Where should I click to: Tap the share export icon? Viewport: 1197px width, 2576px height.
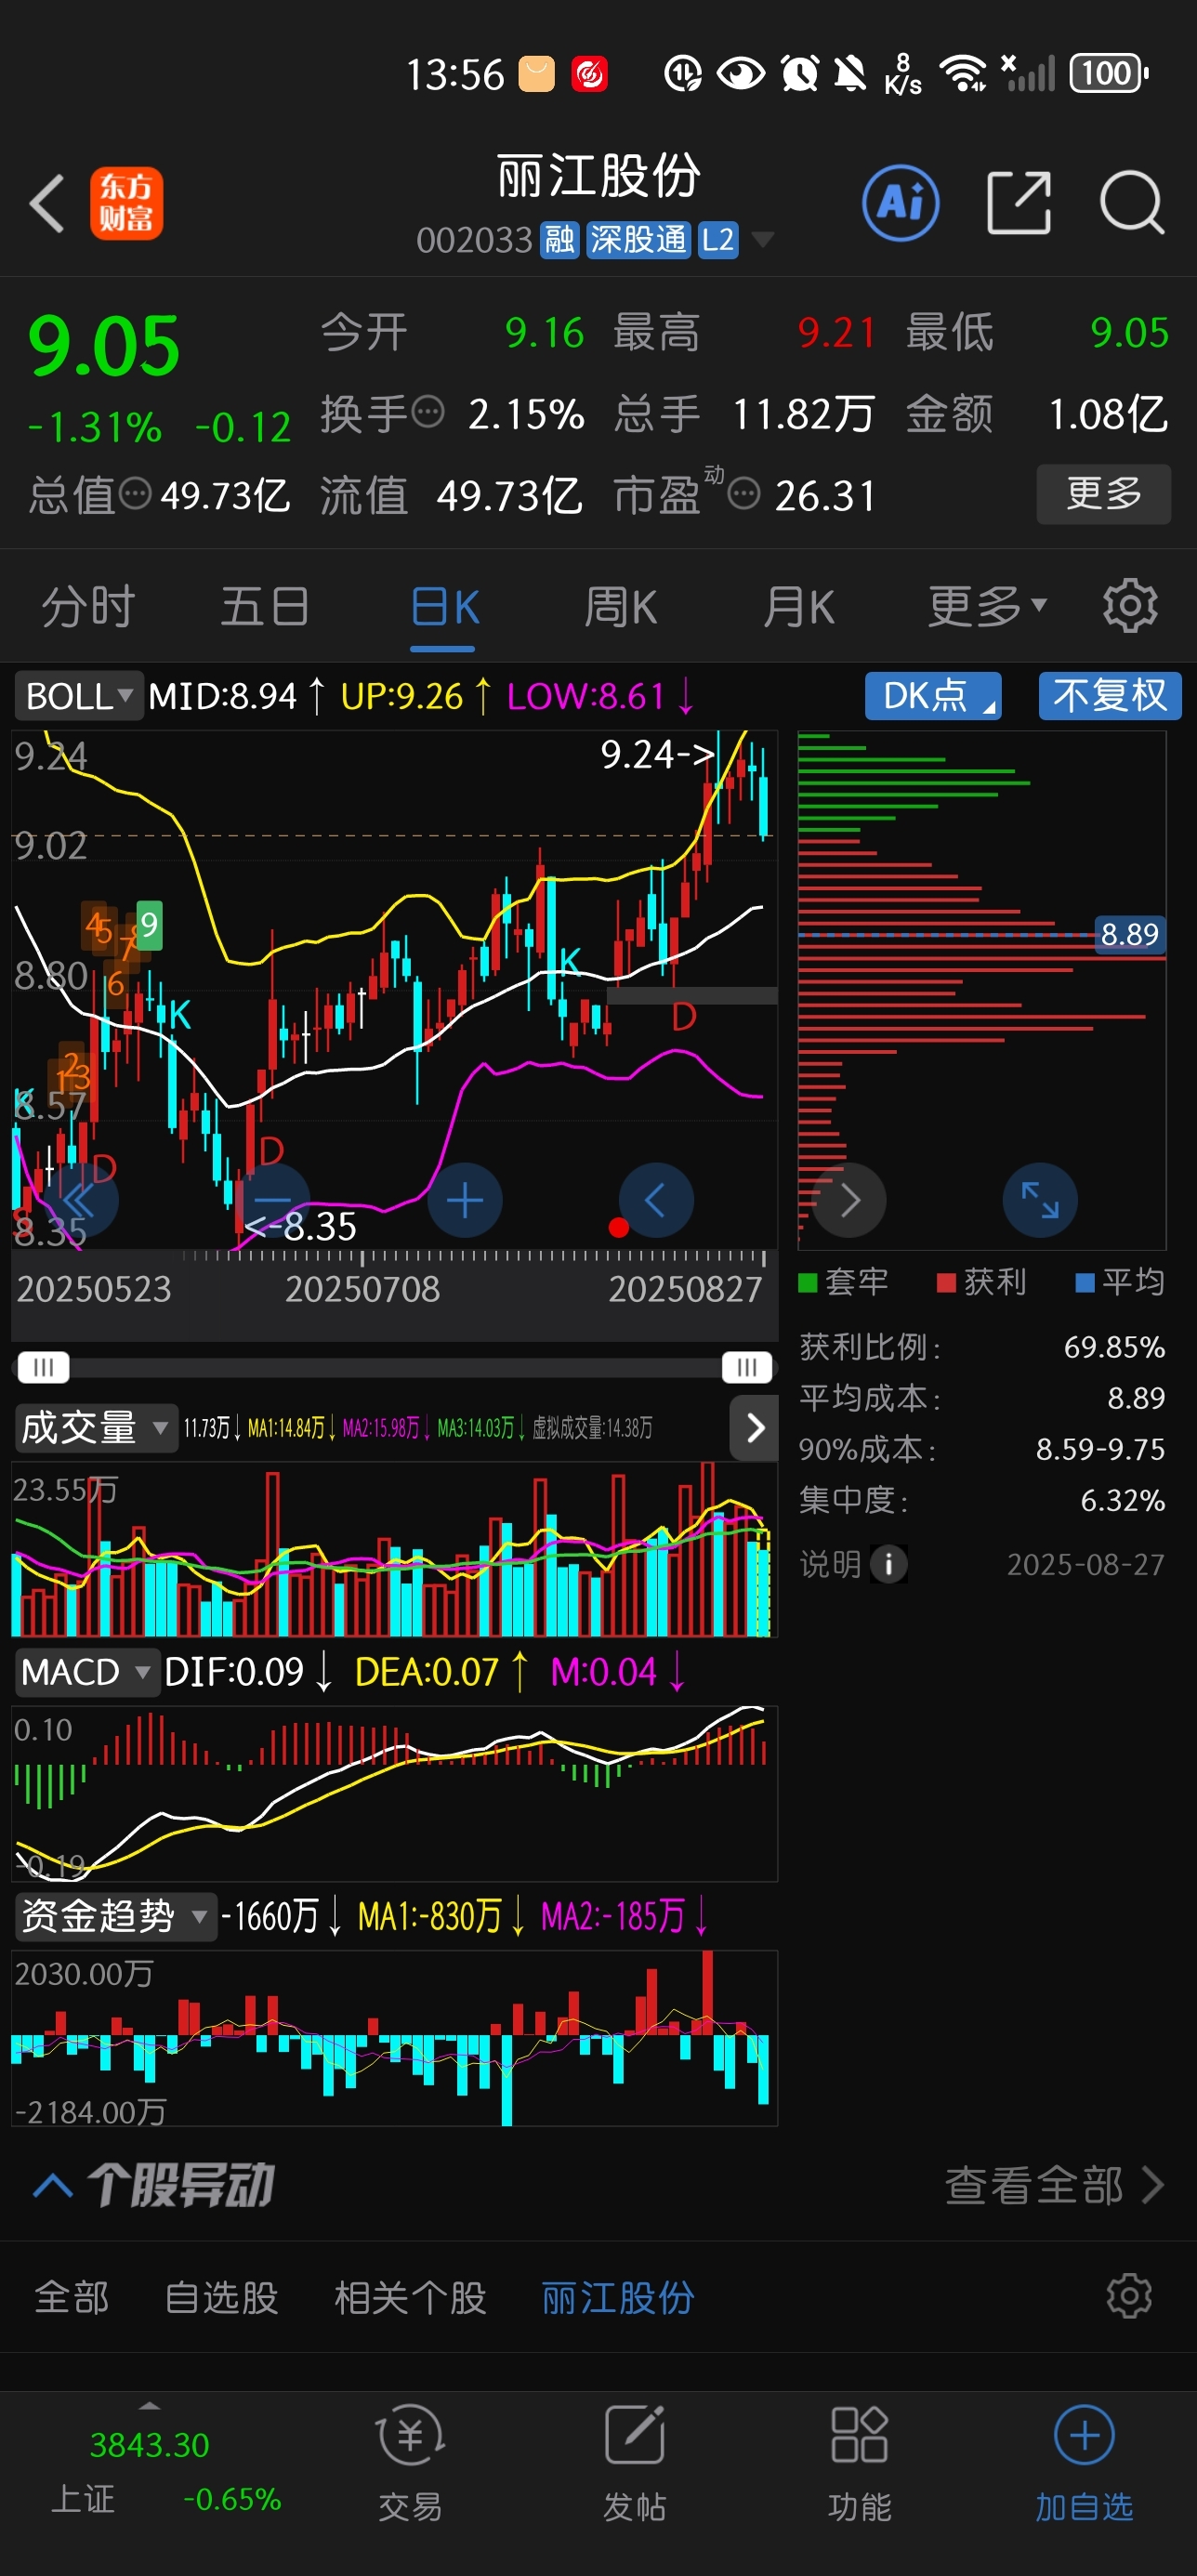[1018, 203]
